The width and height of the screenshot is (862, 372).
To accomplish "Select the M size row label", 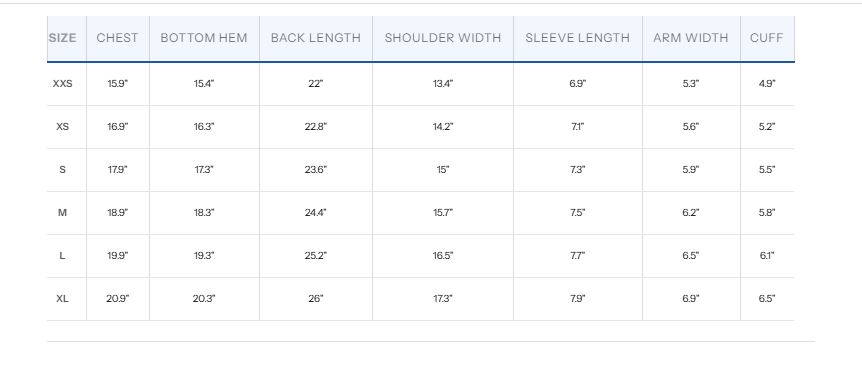I will click(x=62, y=213).
